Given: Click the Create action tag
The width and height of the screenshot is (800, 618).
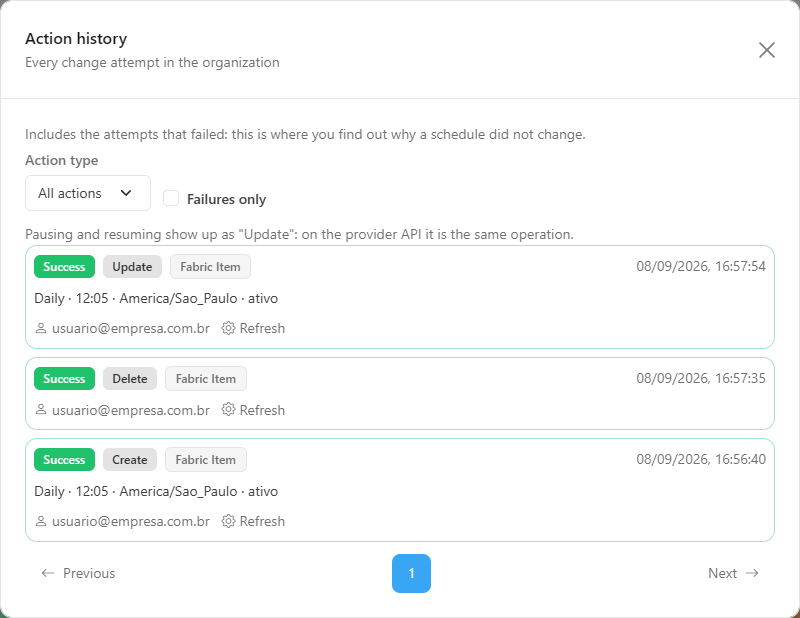Looking at the screenshot, I should pyautogui.click(x=130, y=460).
